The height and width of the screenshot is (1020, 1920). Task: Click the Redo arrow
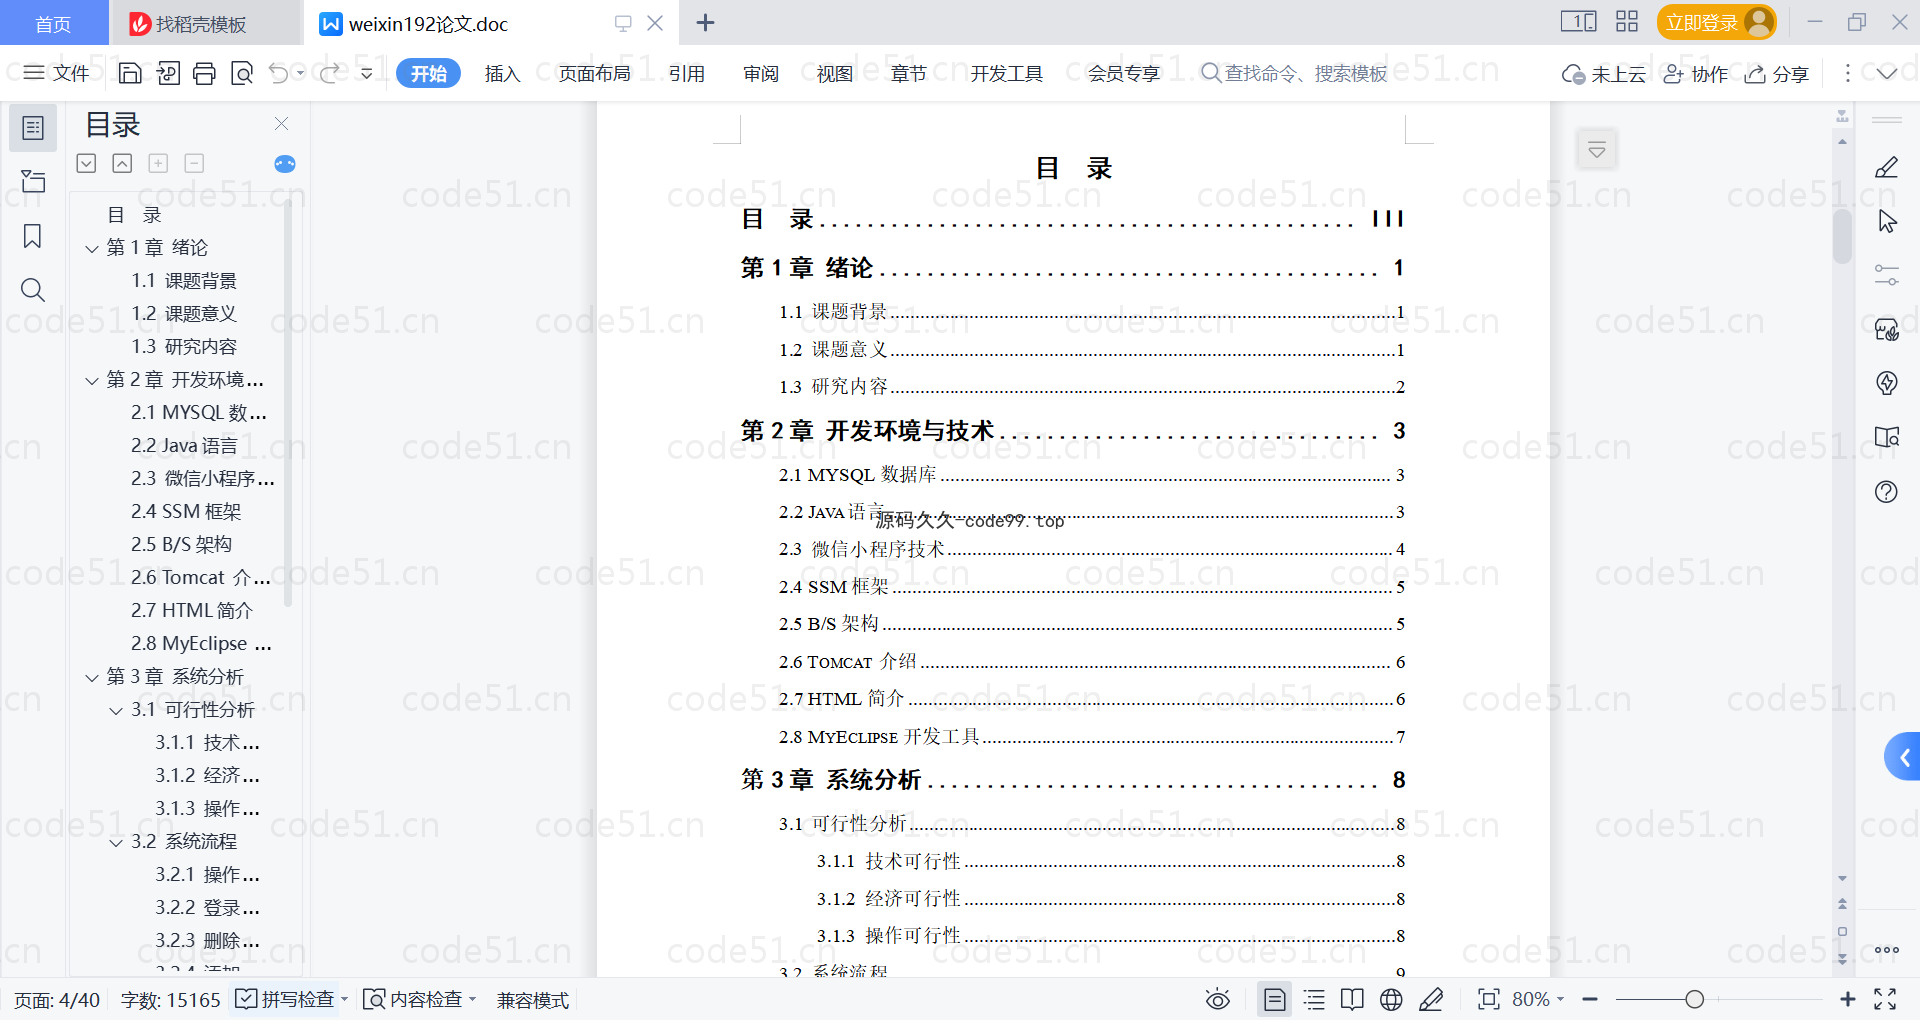tap(329, 73)
